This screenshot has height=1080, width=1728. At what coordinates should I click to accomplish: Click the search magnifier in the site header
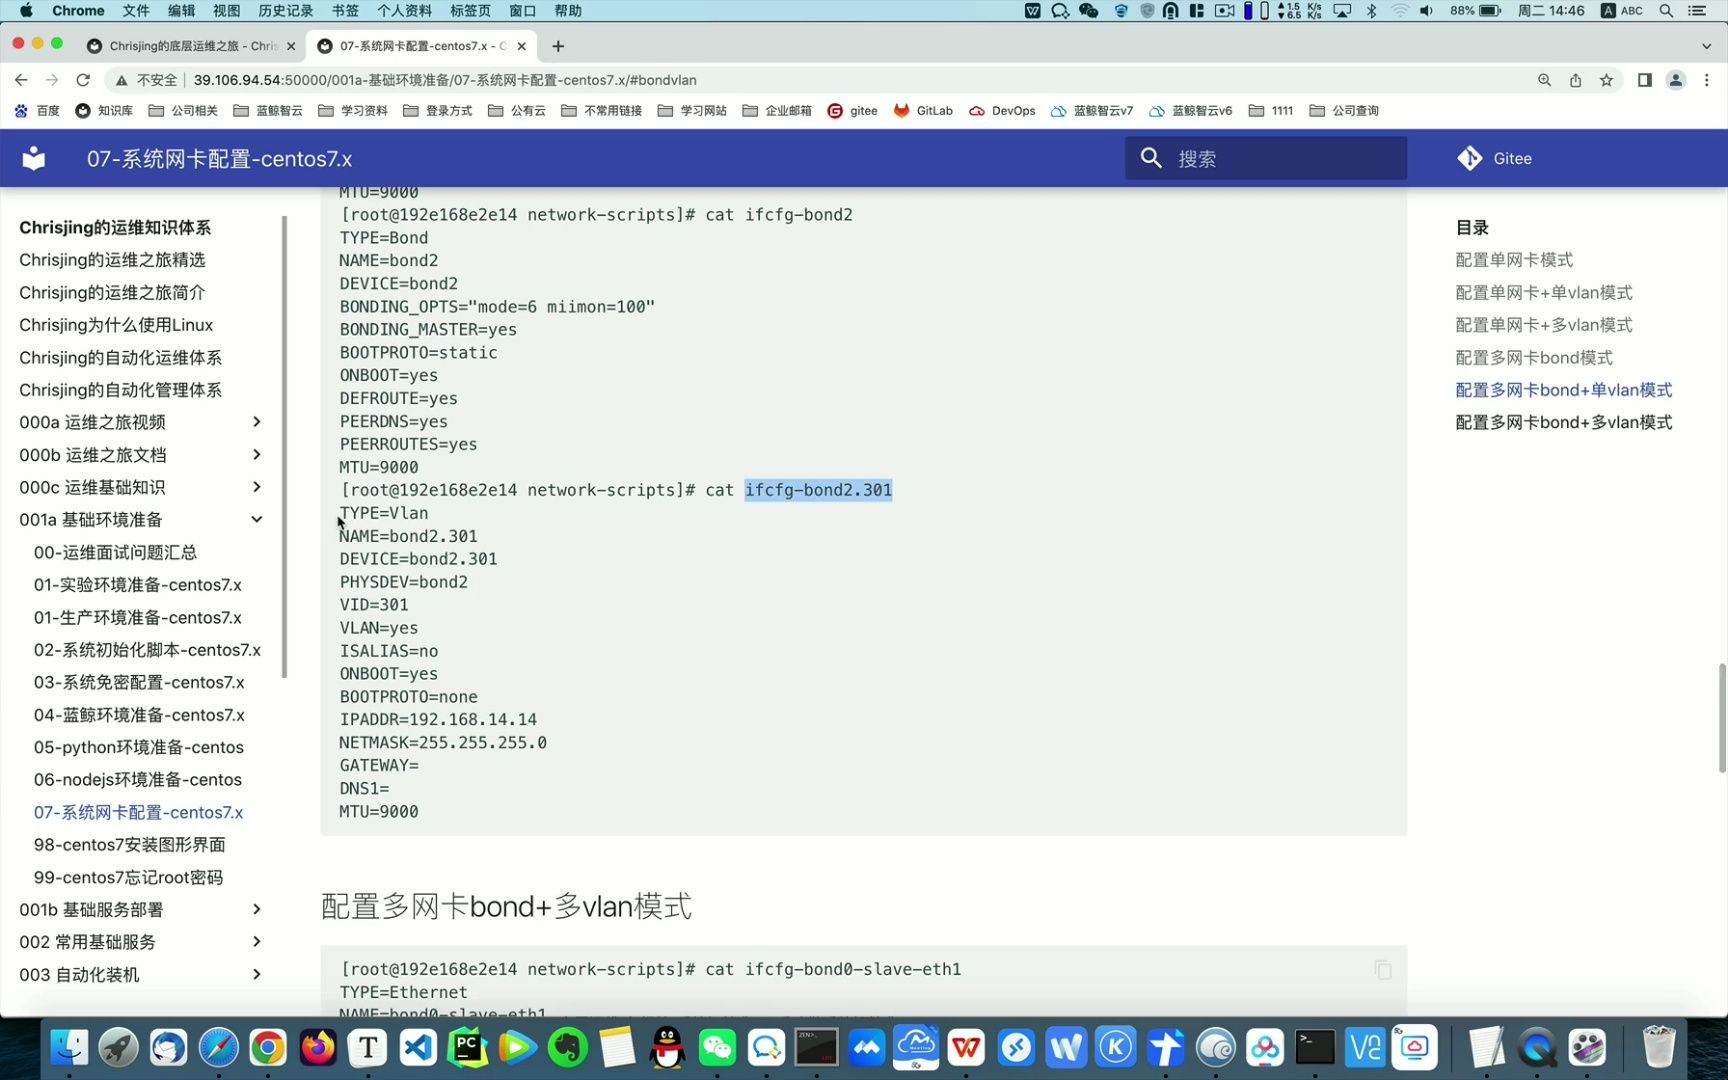[x=1151, y=158]
